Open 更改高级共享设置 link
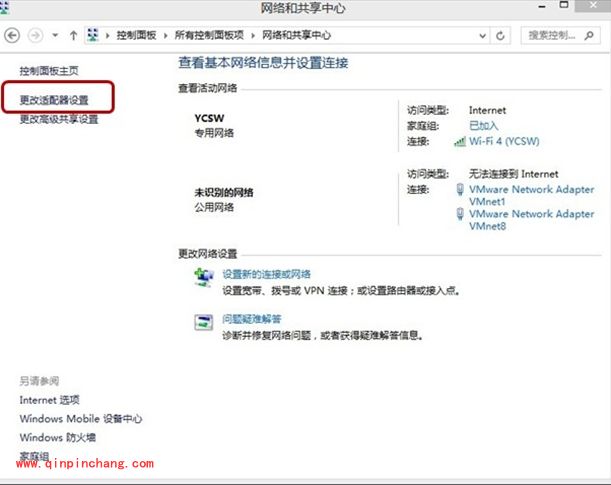Viewport: 611px width, 485px height. click(59, 119)
